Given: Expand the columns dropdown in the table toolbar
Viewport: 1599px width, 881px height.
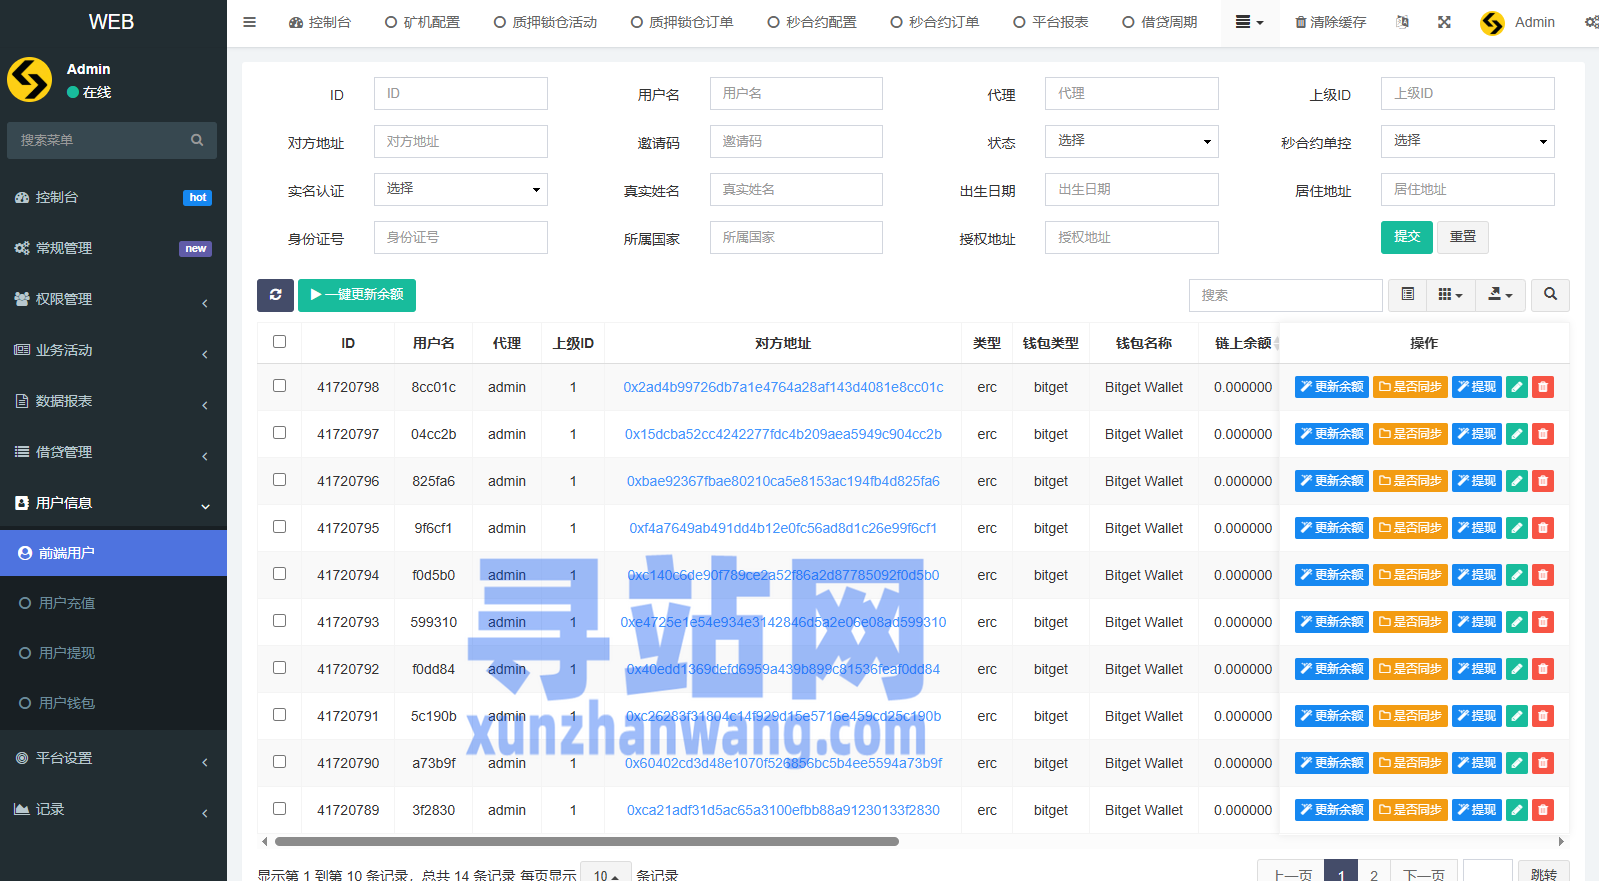Looking at the screenshot, I should [x=1450, y=295].
